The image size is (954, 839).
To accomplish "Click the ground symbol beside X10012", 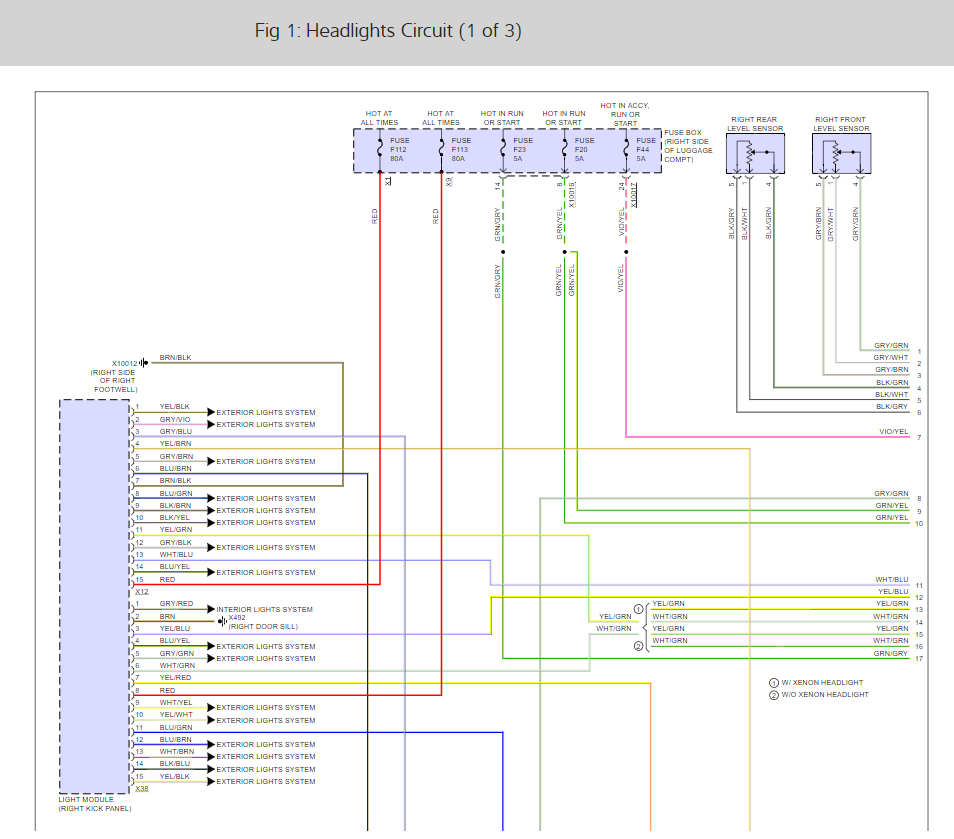I will (x=144, y=363).
